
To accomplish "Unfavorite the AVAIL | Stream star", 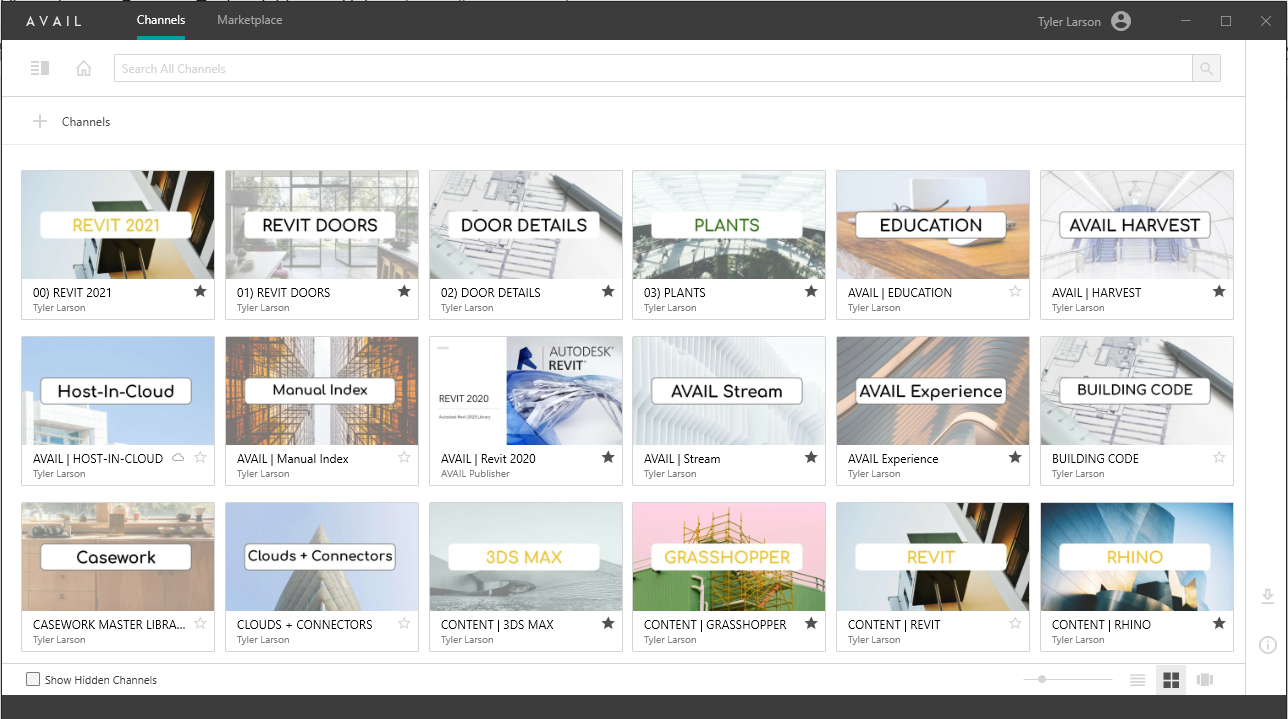I will point(811,457).
